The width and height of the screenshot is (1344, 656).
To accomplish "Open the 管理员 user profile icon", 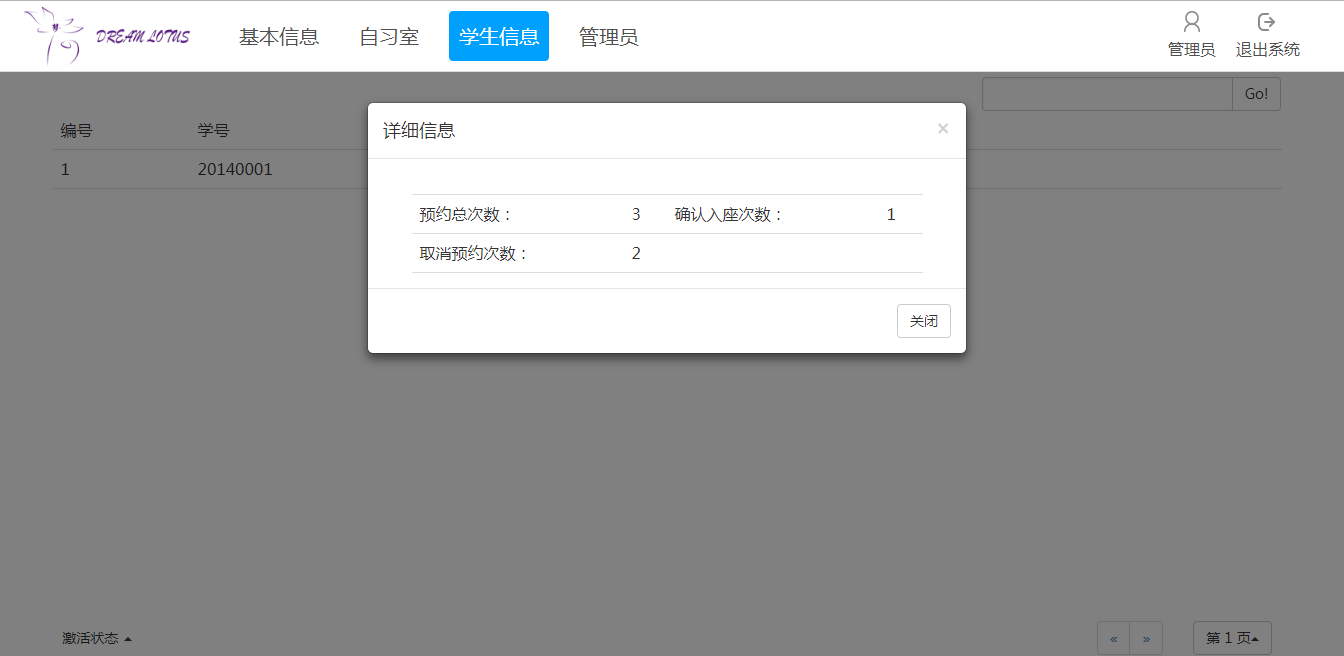I will pyautogui.click(x=1191, y=22).
